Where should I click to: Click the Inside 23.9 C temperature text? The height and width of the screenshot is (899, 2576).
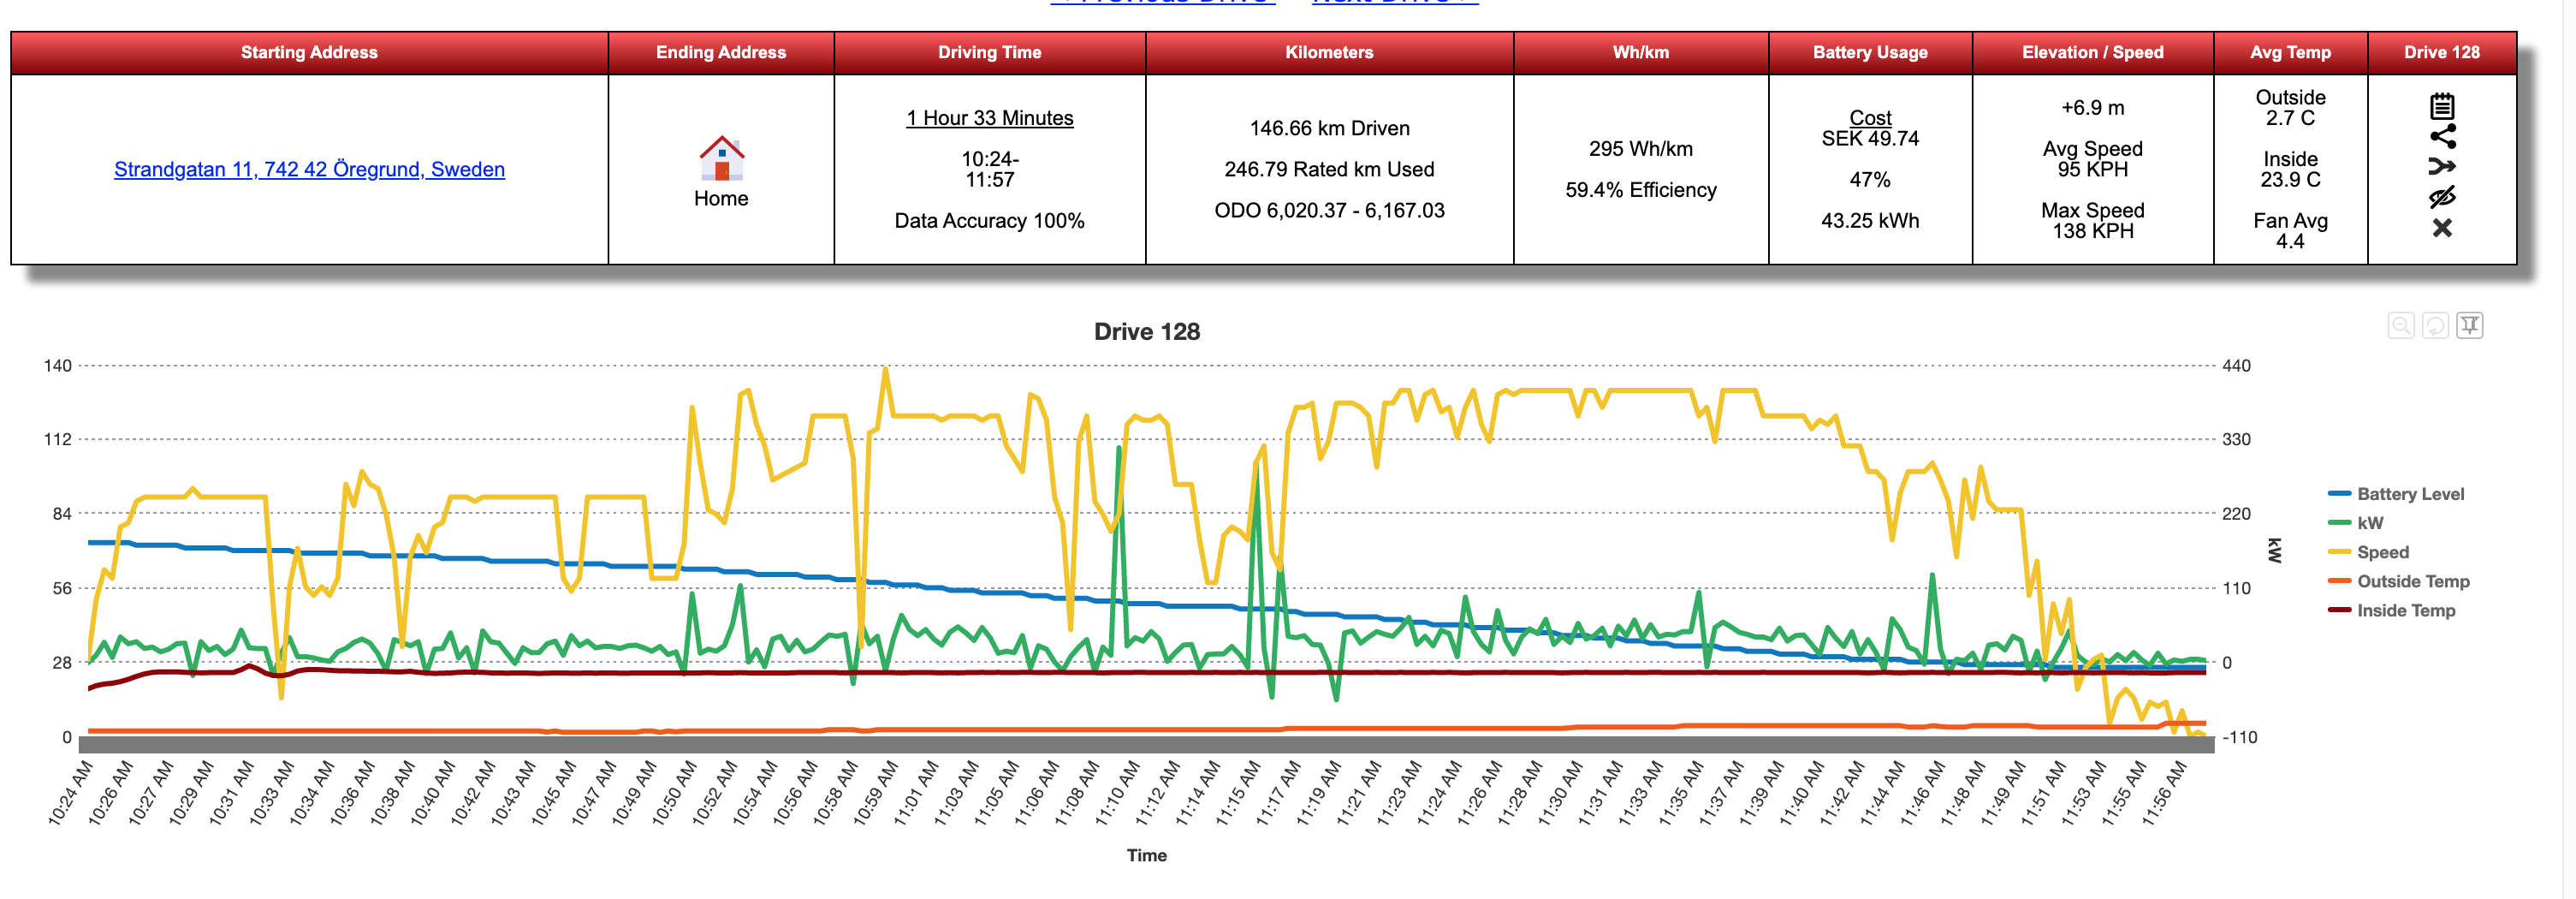tap(2290, 169)
